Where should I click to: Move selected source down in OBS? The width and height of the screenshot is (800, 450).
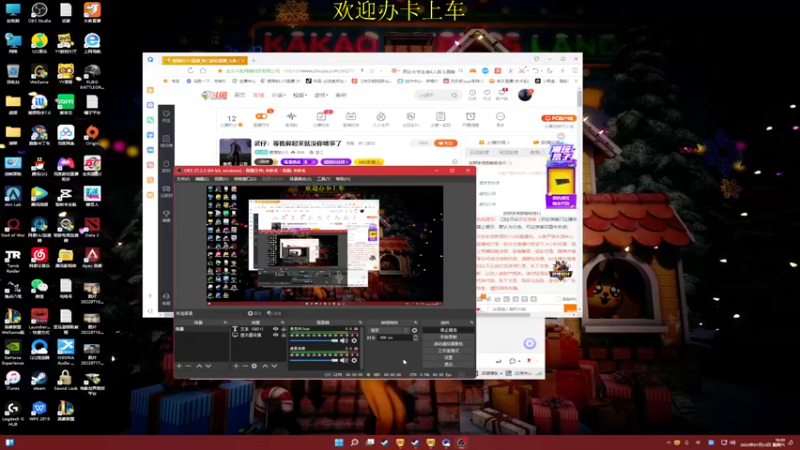[274, 366]
